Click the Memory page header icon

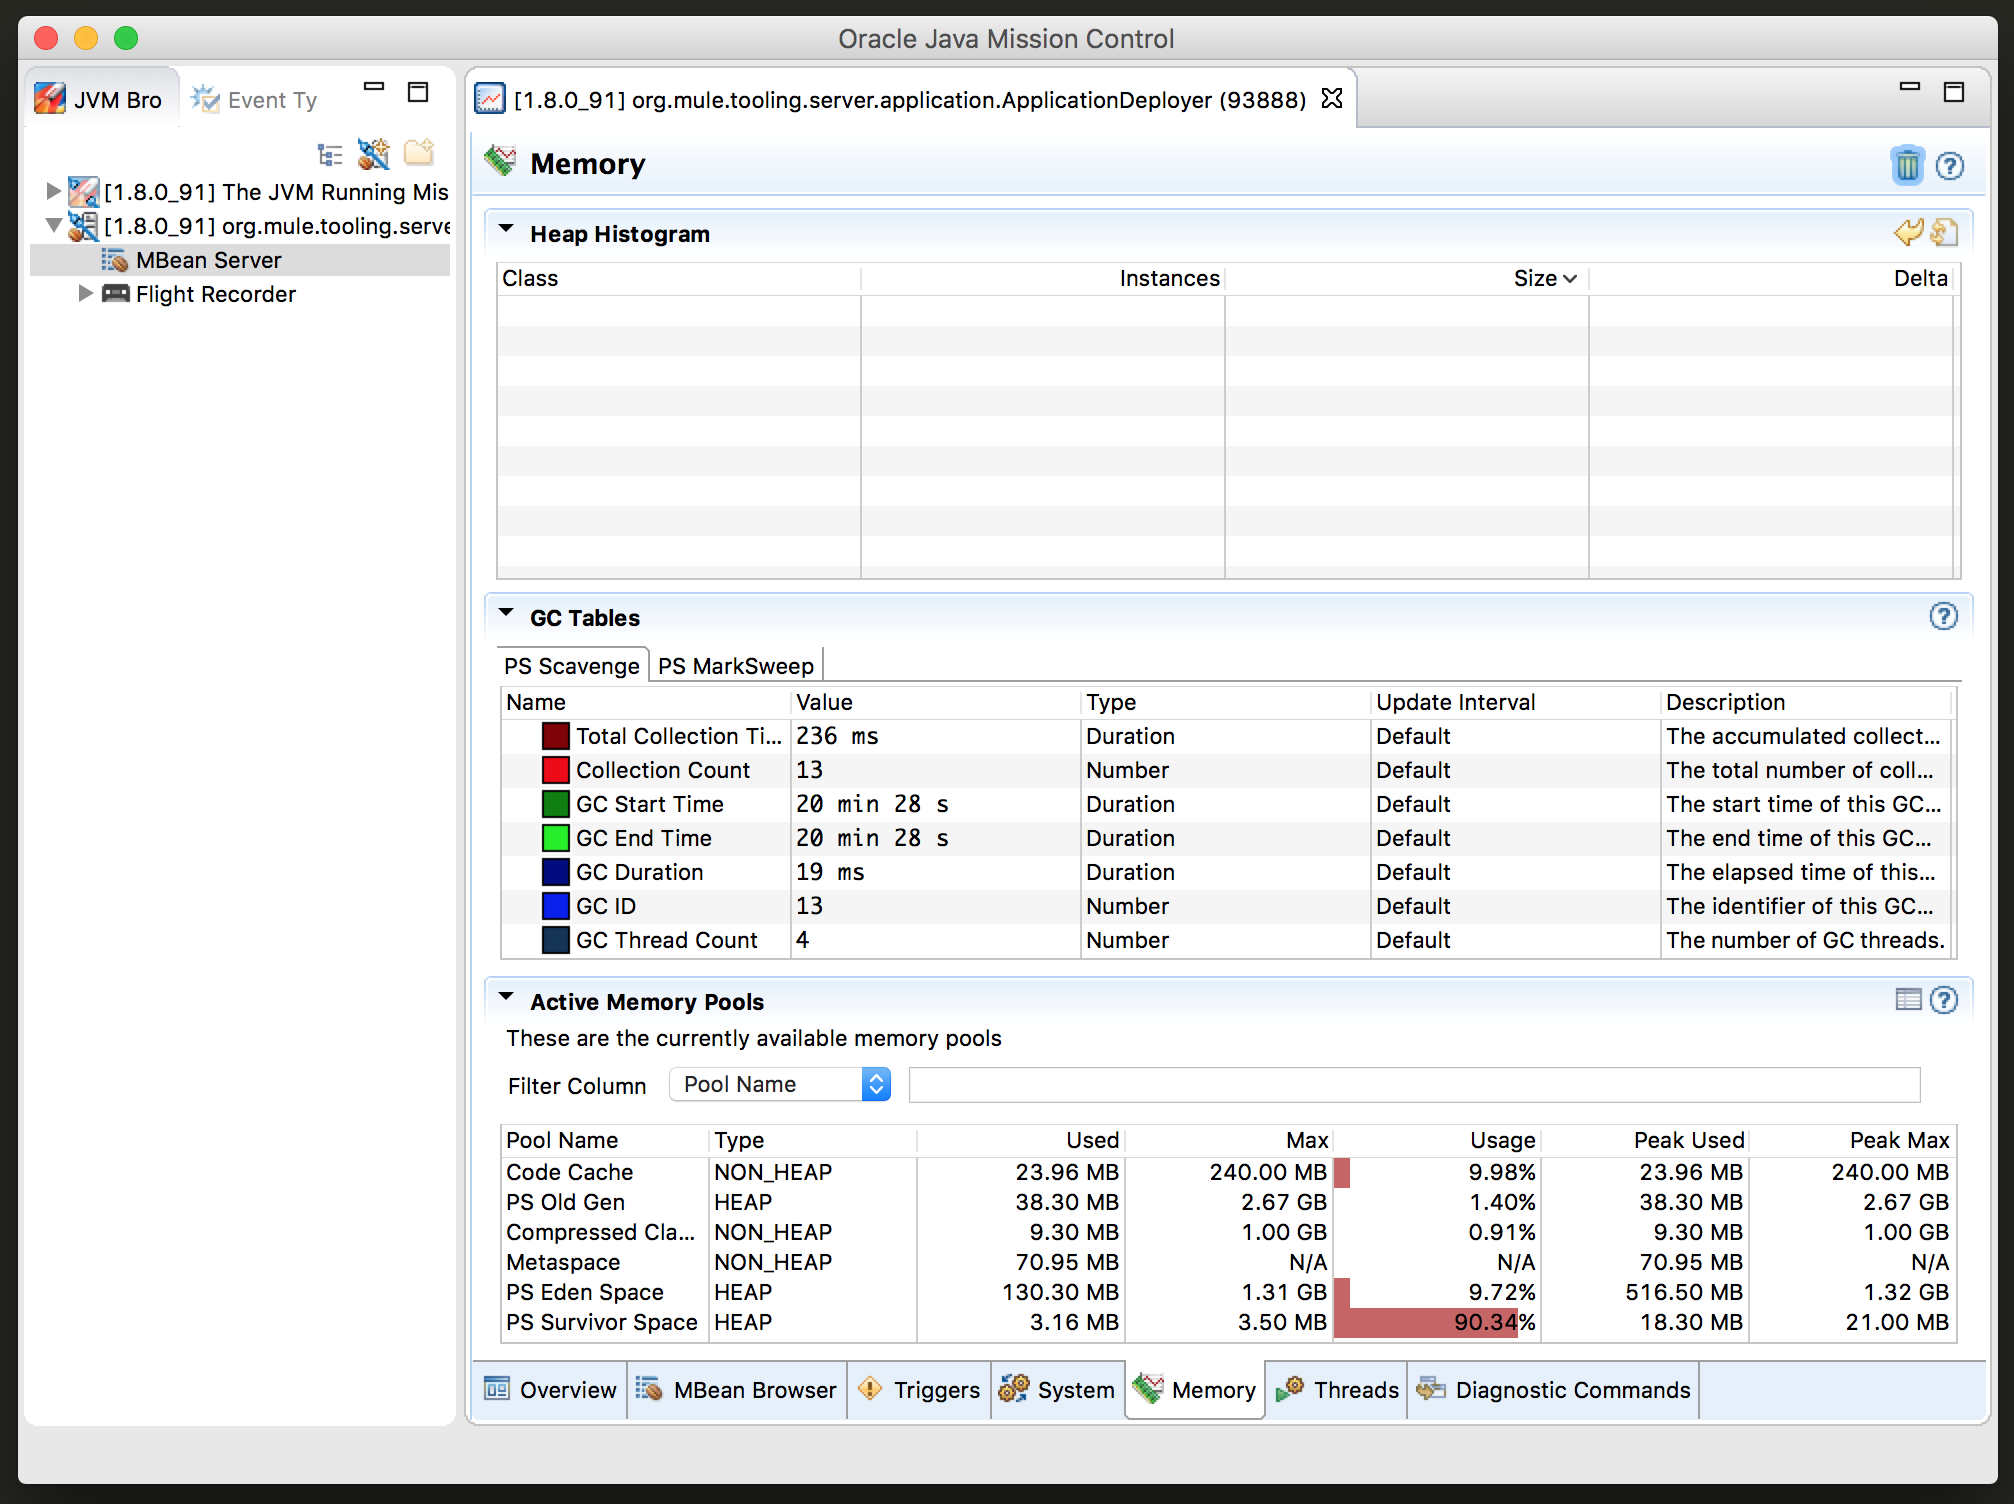tap(500, 161)
